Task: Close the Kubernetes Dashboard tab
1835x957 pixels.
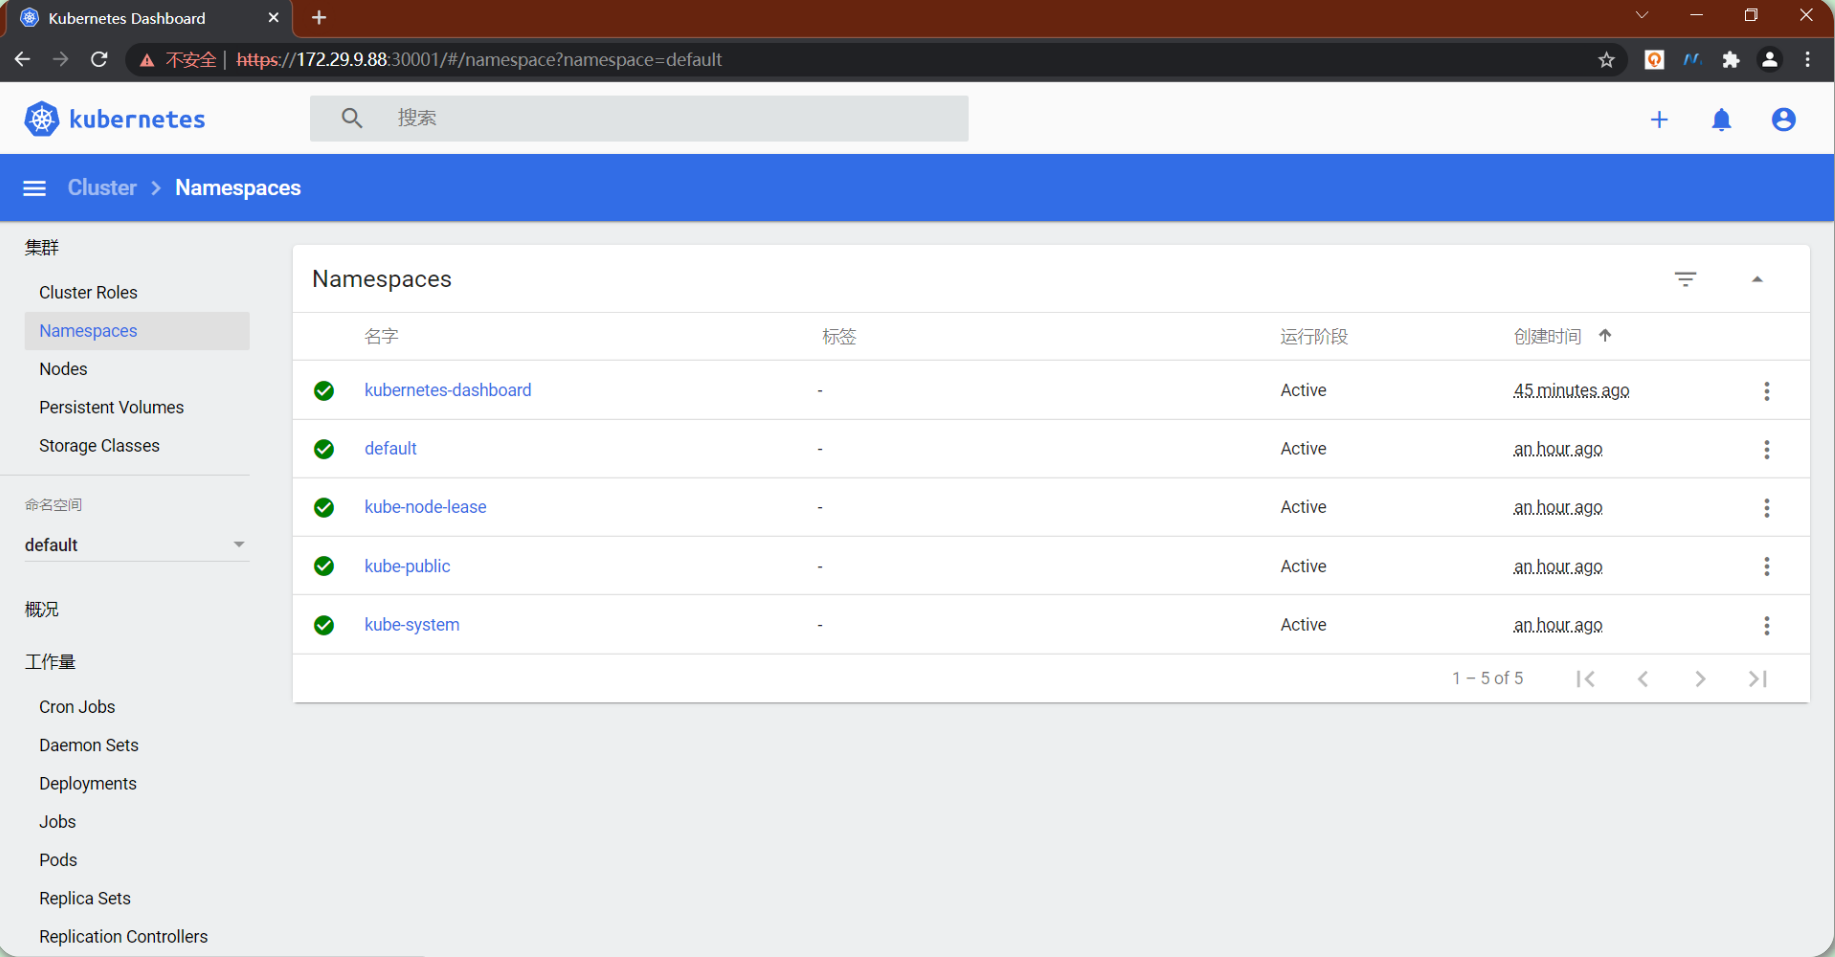Action: click(273, 18)
